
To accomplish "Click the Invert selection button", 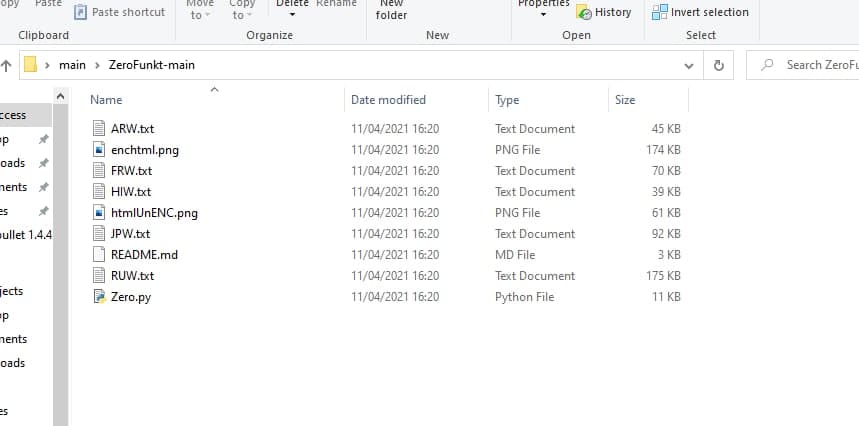I will pos(700,12).
